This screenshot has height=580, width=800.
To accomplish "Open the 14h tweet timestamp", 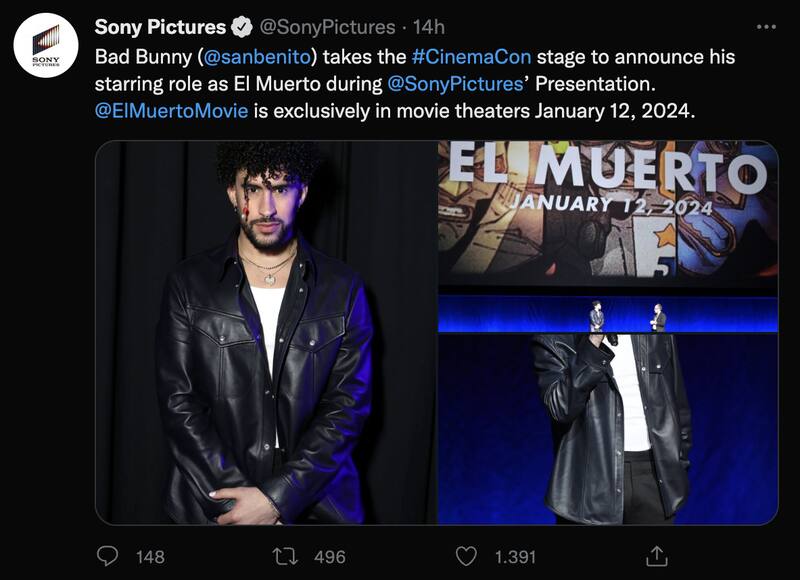I will point(429,27).
